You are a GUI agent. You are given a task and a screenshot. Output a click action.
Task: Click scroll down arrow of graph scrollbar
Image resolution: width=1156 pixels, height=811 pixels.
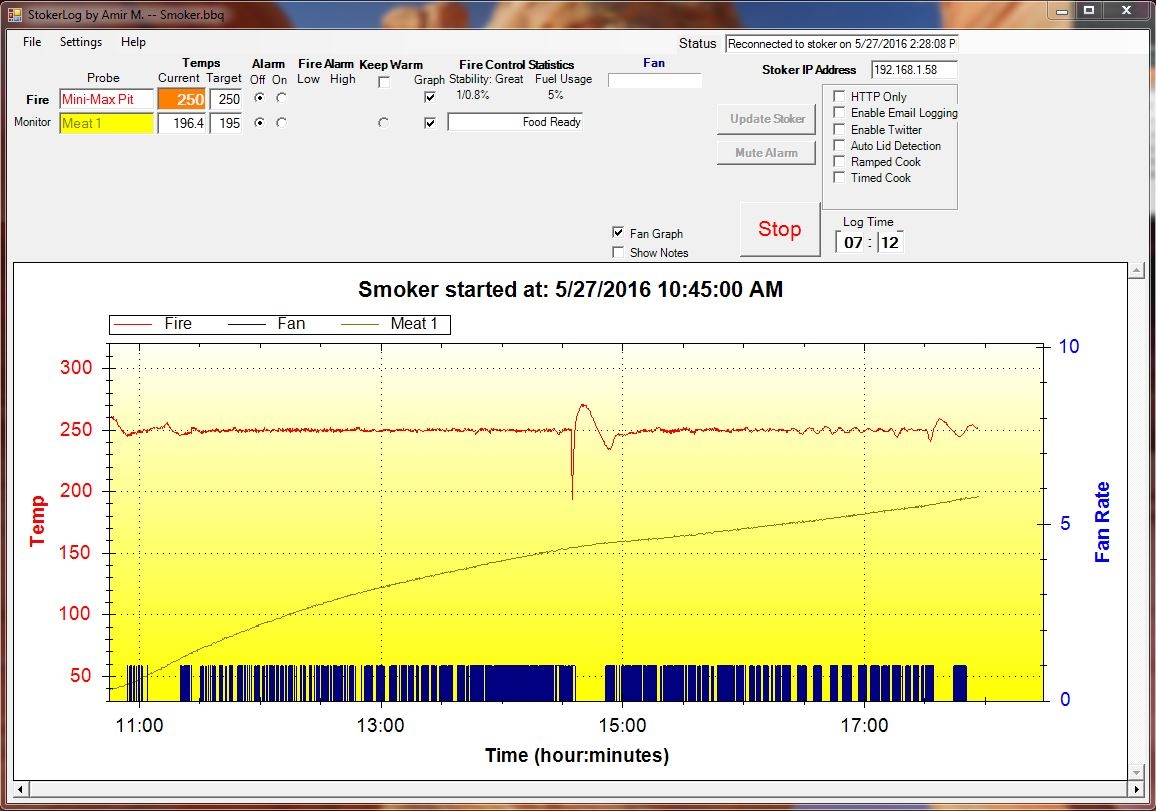tap(1136, 772)
